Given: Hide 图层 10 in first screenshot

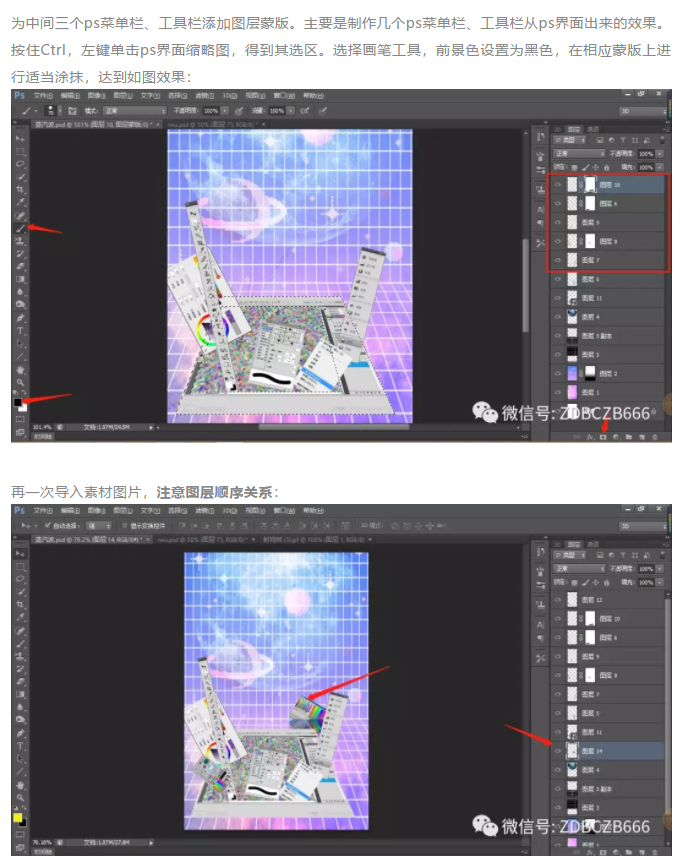Looking at the screenshot, I should click(558, 184).
